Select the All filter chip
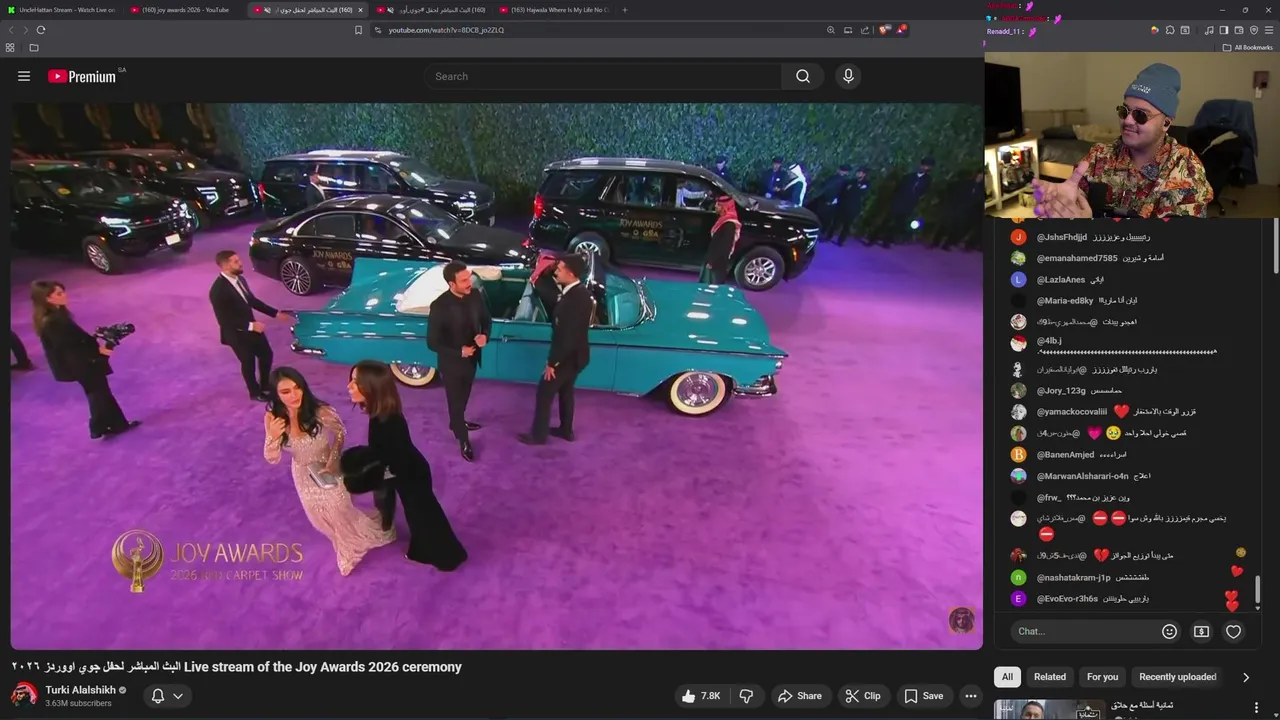The image size is (1280, 720). pyautogui.click(x=1007, y=677)
